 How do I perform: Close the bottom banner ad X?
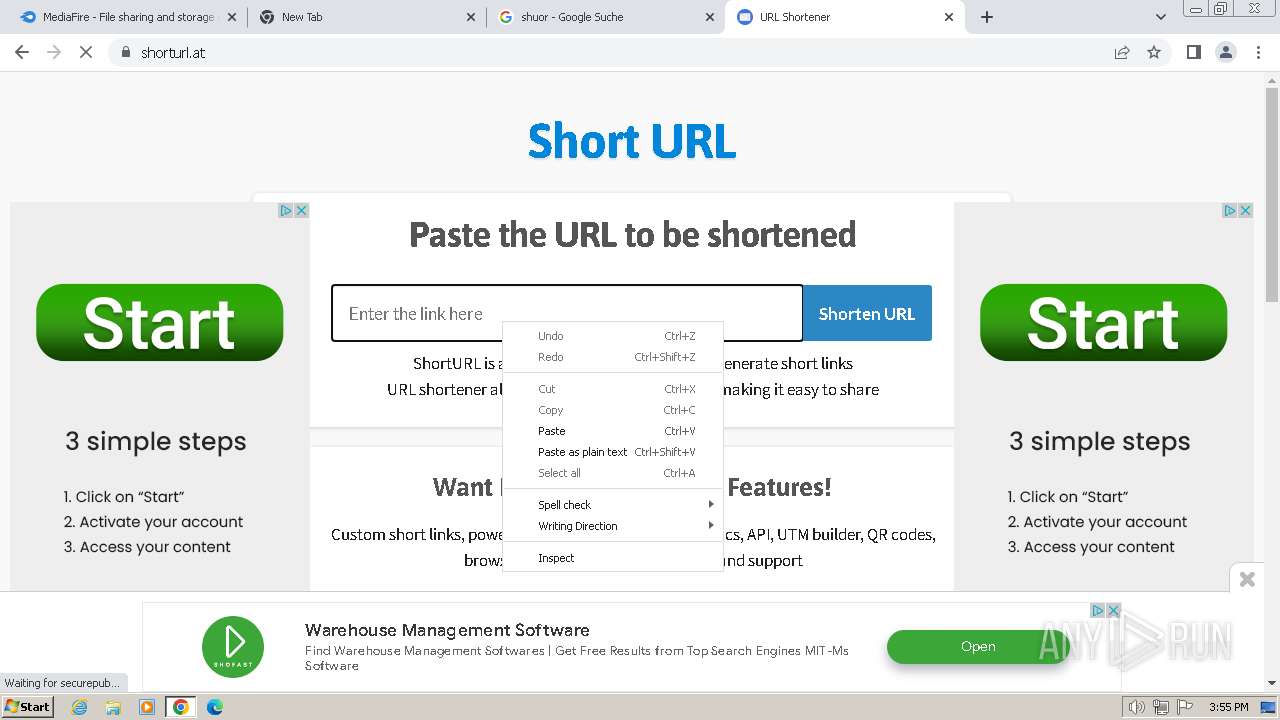point(1113,610)
